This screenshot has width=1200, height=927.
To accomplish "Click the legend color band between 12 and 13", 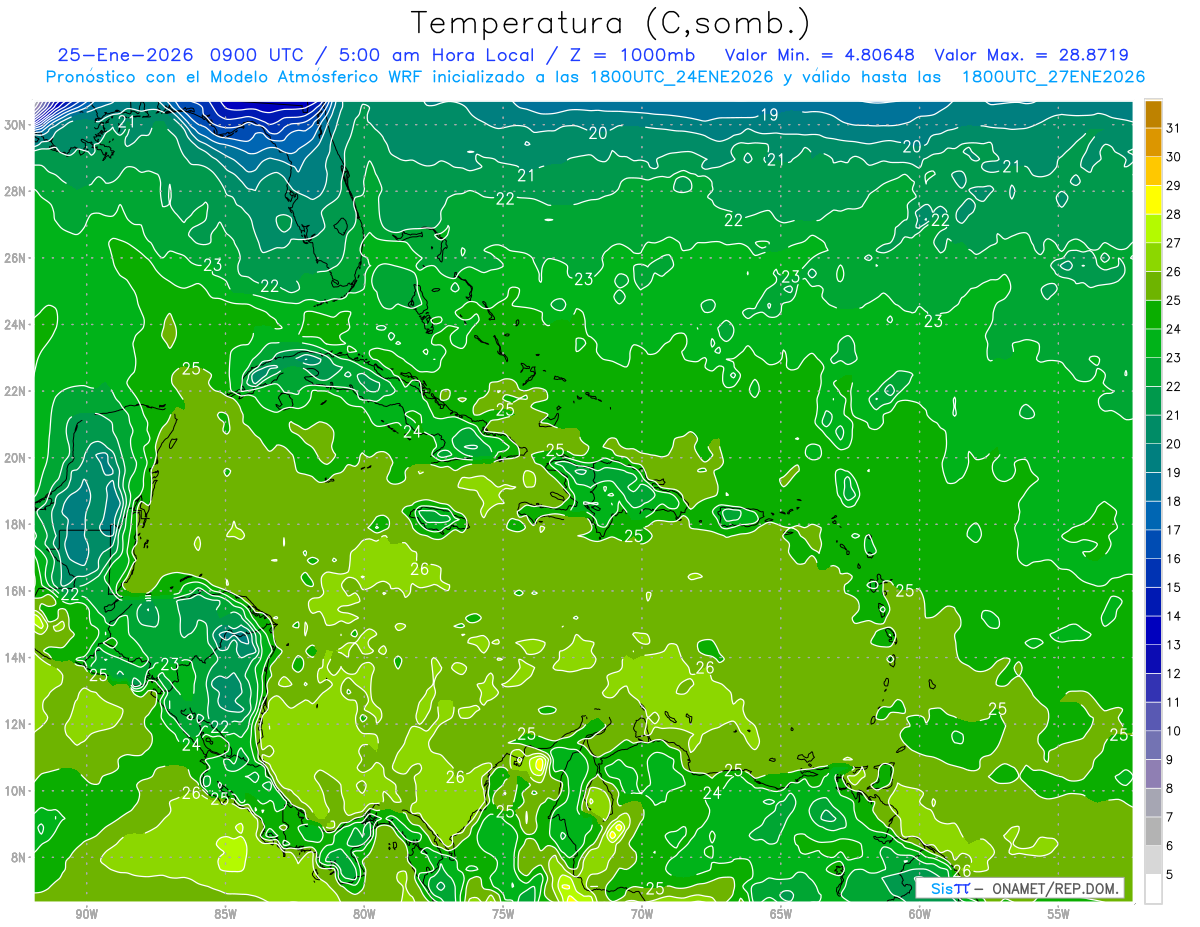I will coord(1153,659).
